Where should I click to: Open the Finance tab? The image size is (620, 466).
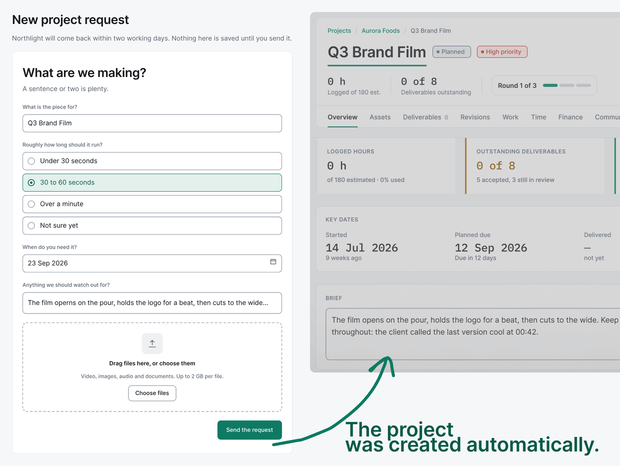pyautogui.click(x=570, y=117)
